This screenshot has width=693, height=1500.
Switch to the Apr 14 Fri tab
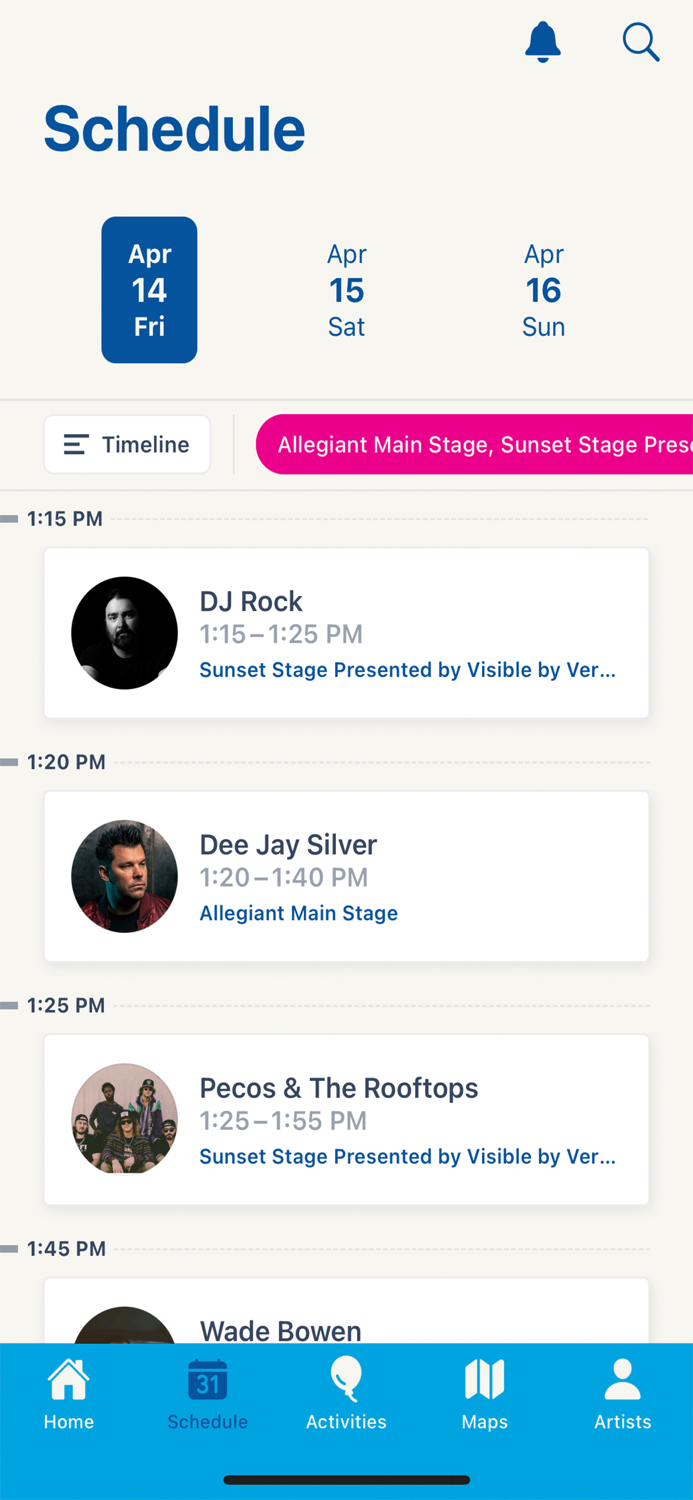pos(149,290)
